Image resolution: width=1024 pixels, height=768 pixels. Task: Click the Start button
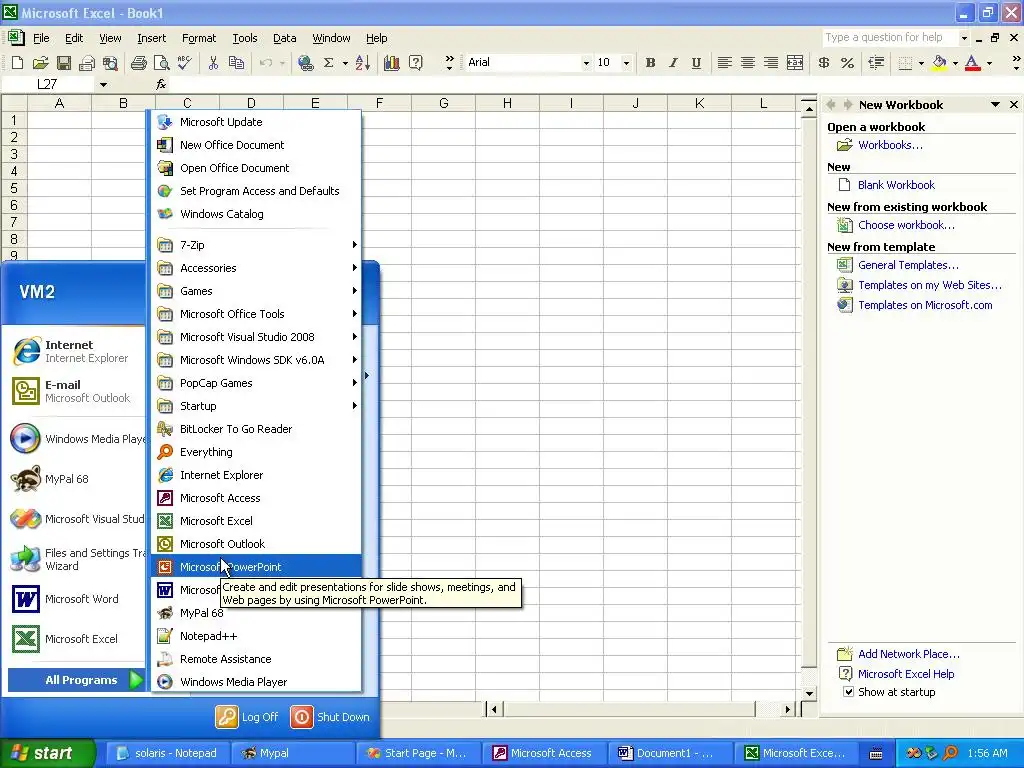47,753
